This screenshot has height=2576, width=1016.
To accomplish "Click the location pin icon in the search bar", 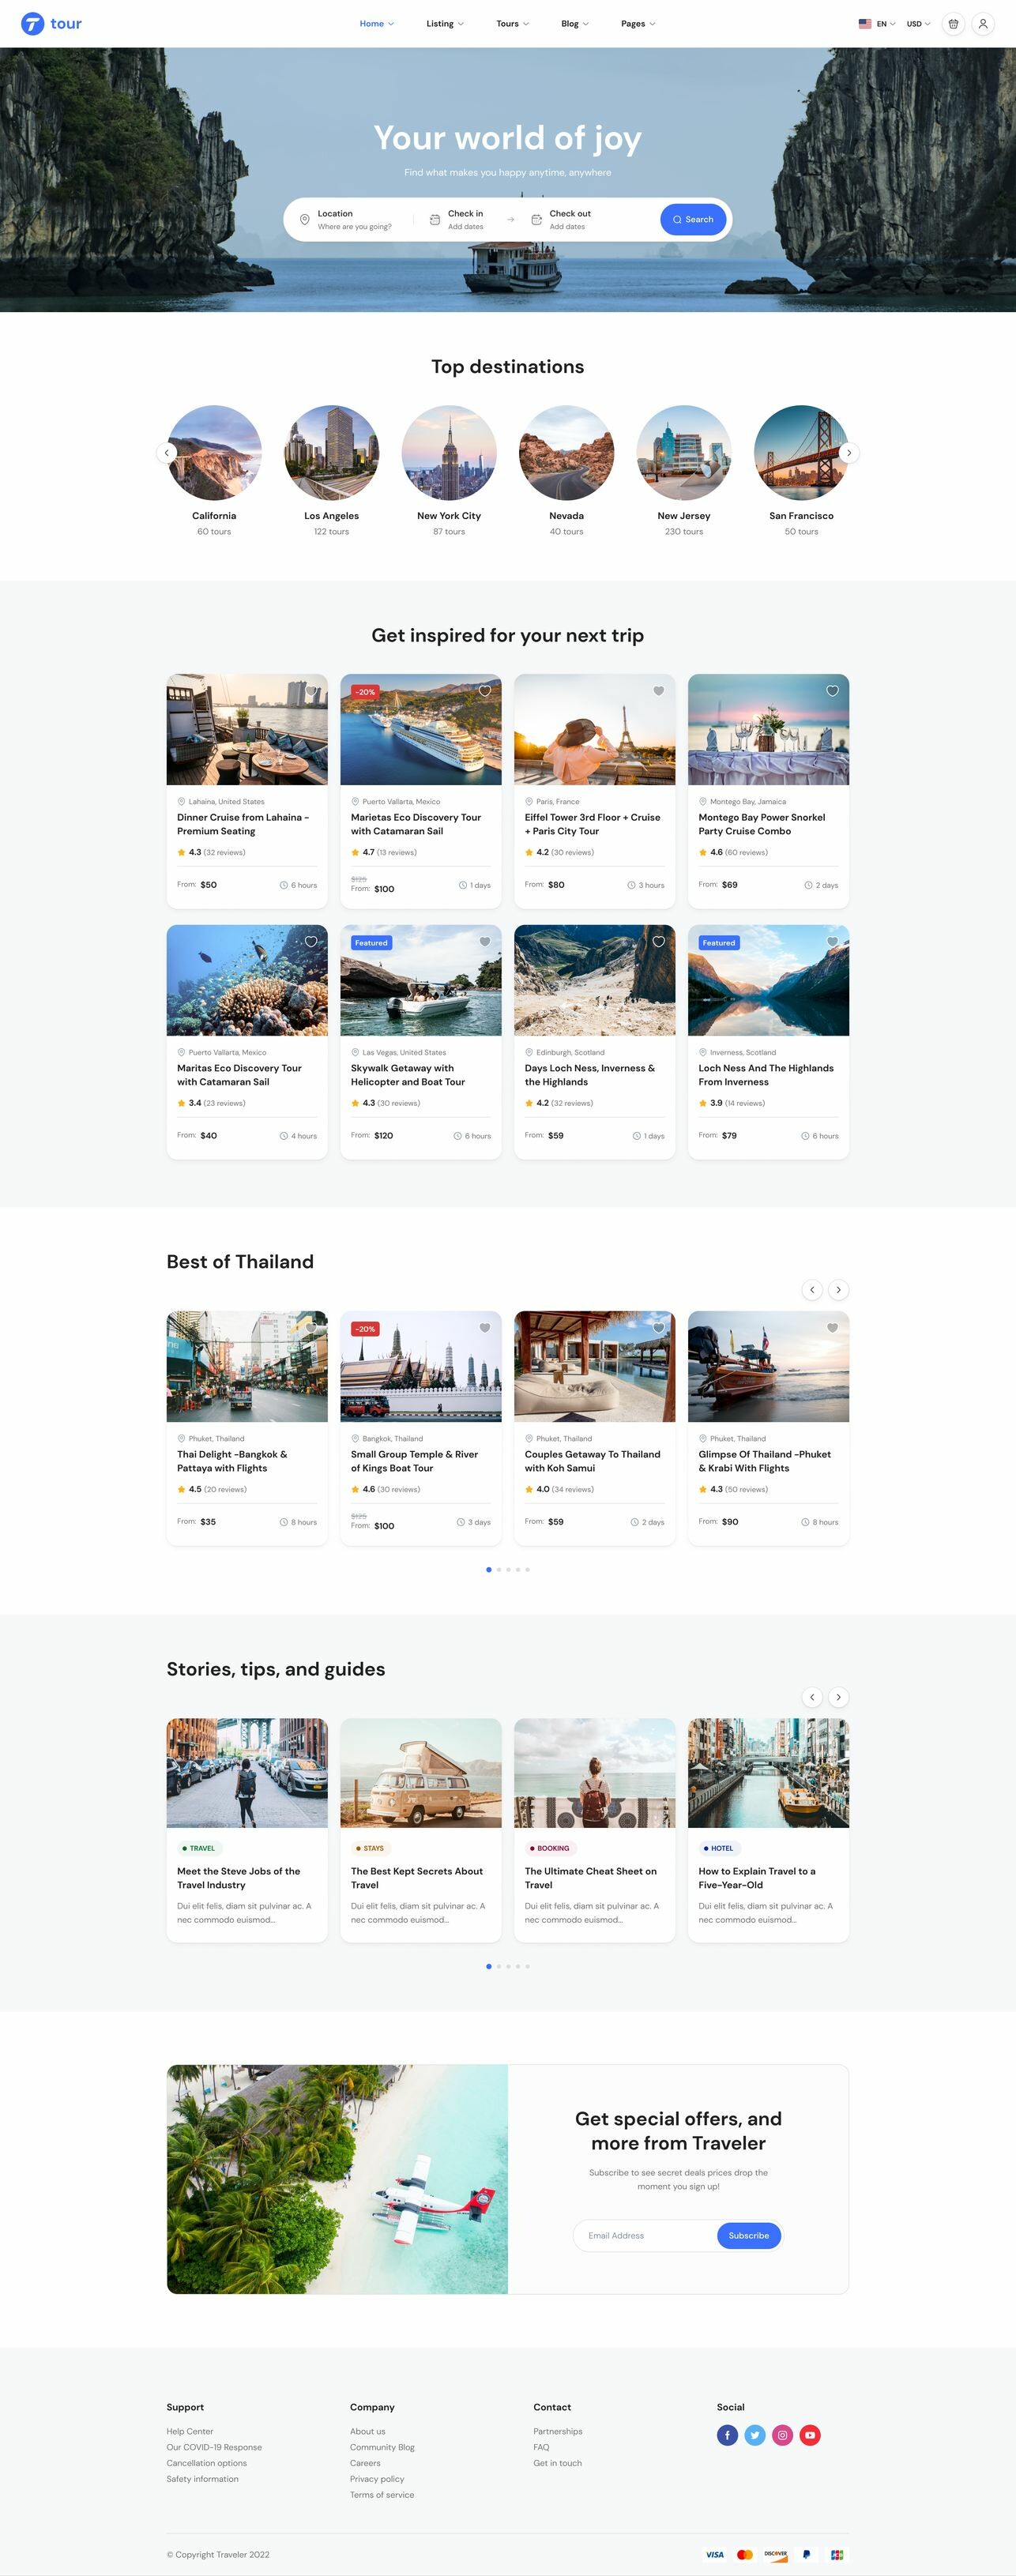I will click(305, 219).
